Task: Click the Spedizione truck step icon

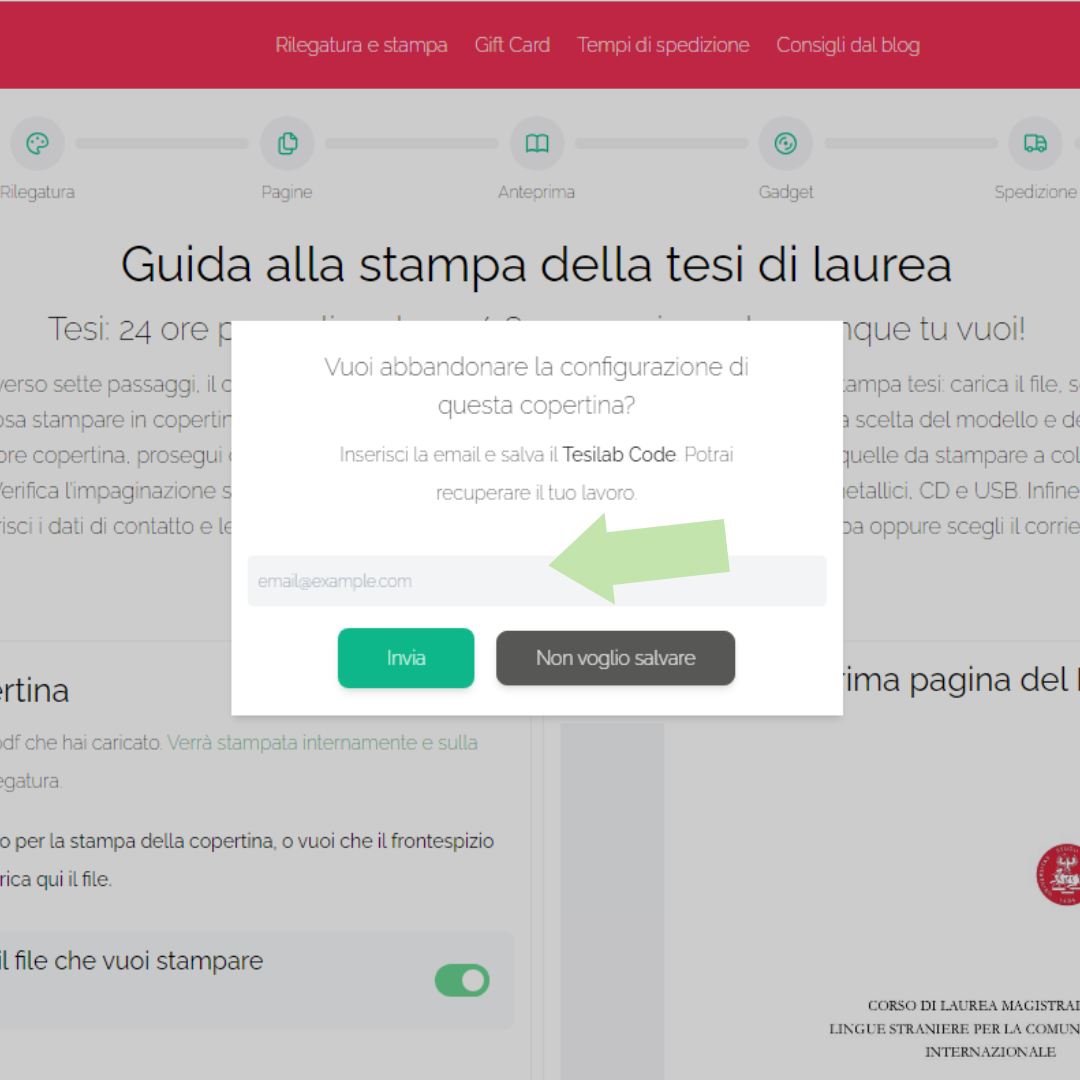Action: pos(1036,143)
